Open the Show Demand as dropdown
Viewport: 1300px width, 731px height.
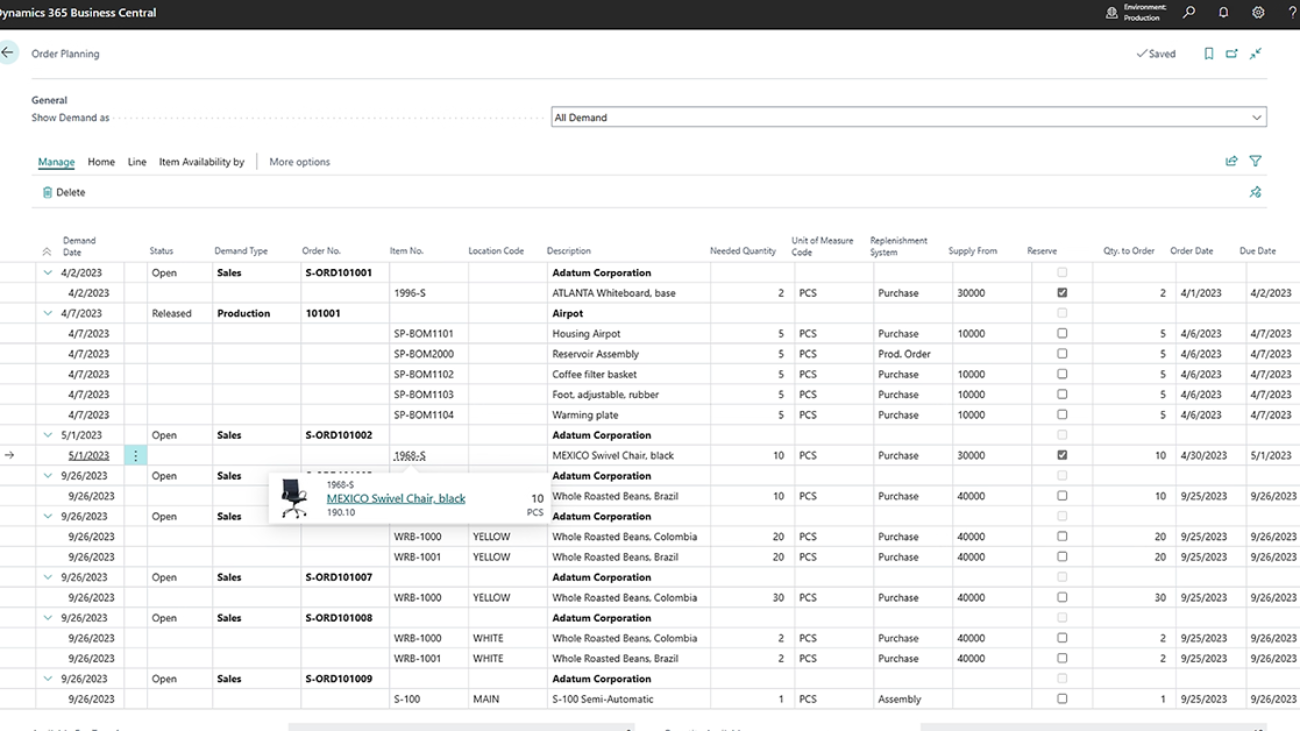click(1256, 118)
